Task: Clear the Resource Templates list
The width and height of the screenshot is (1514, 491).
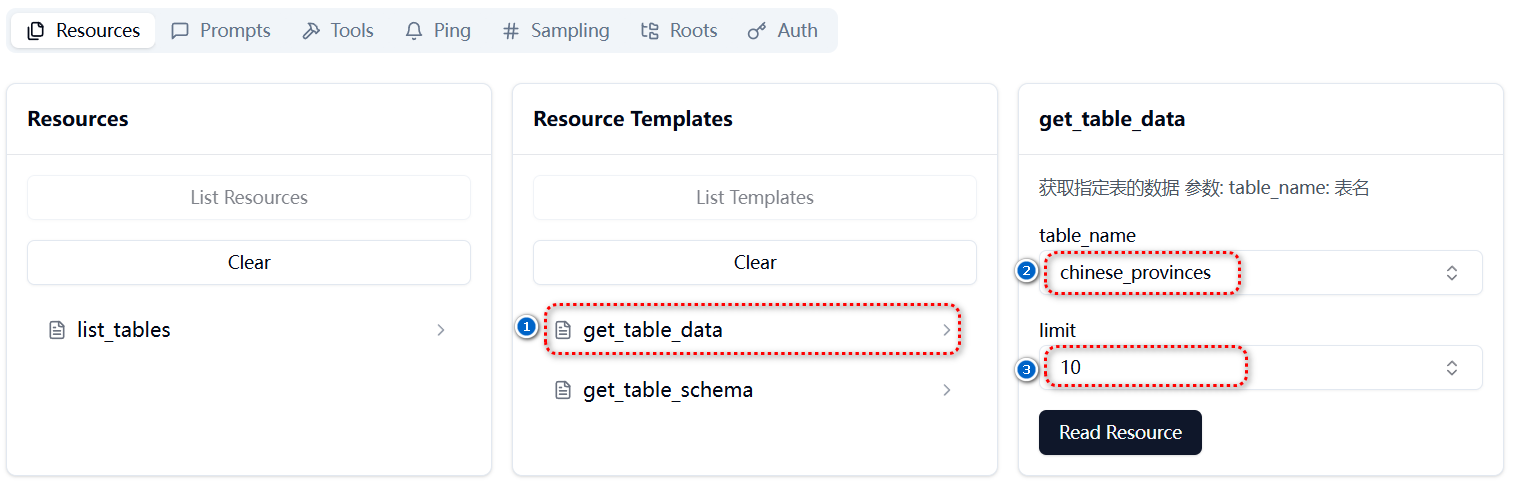Action: pos(755,263)
